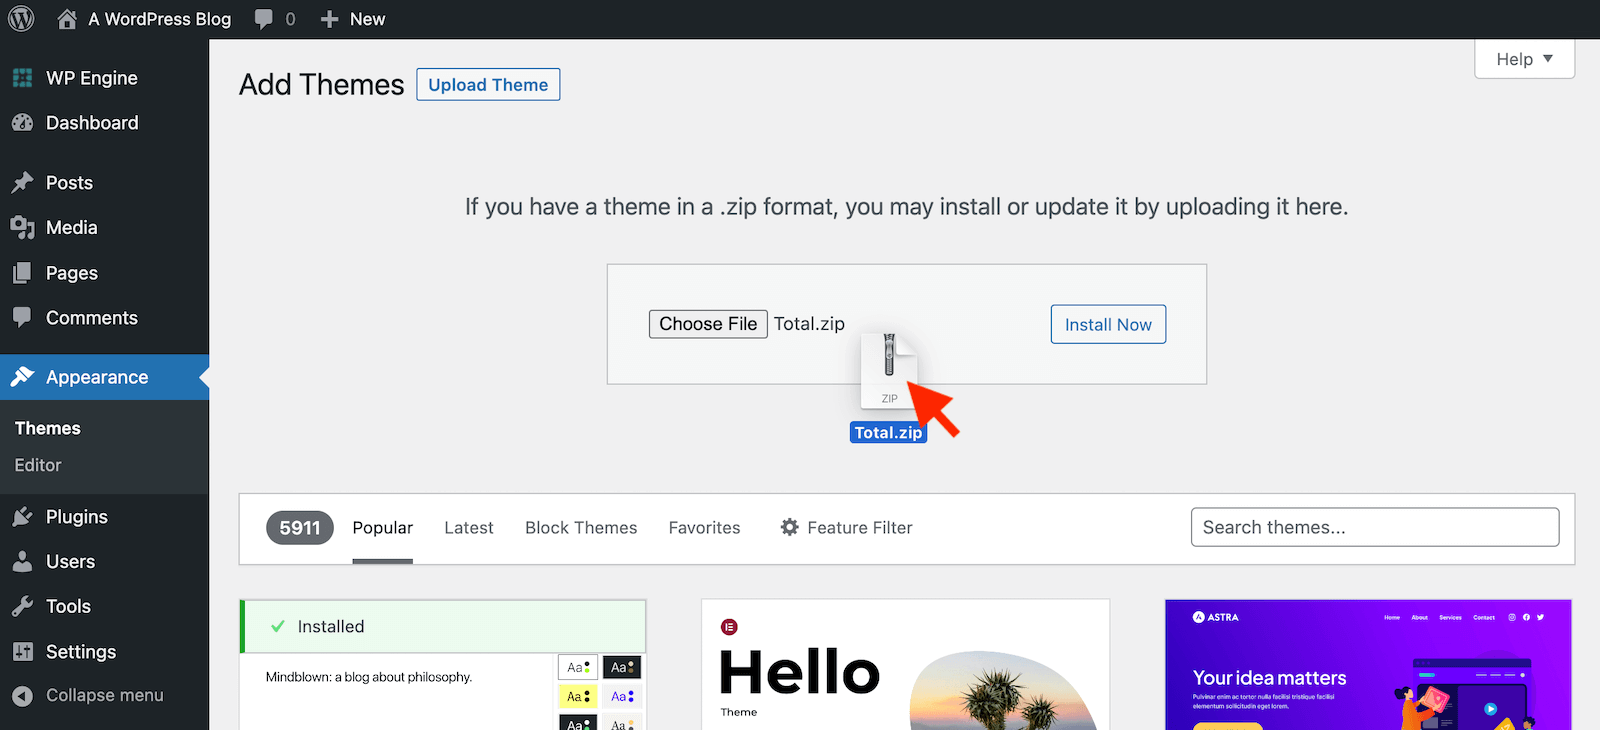Viewport: 1600px width, 730px height.
Task: Open the Hello theme thumbnail
Action: coord(905,665)
